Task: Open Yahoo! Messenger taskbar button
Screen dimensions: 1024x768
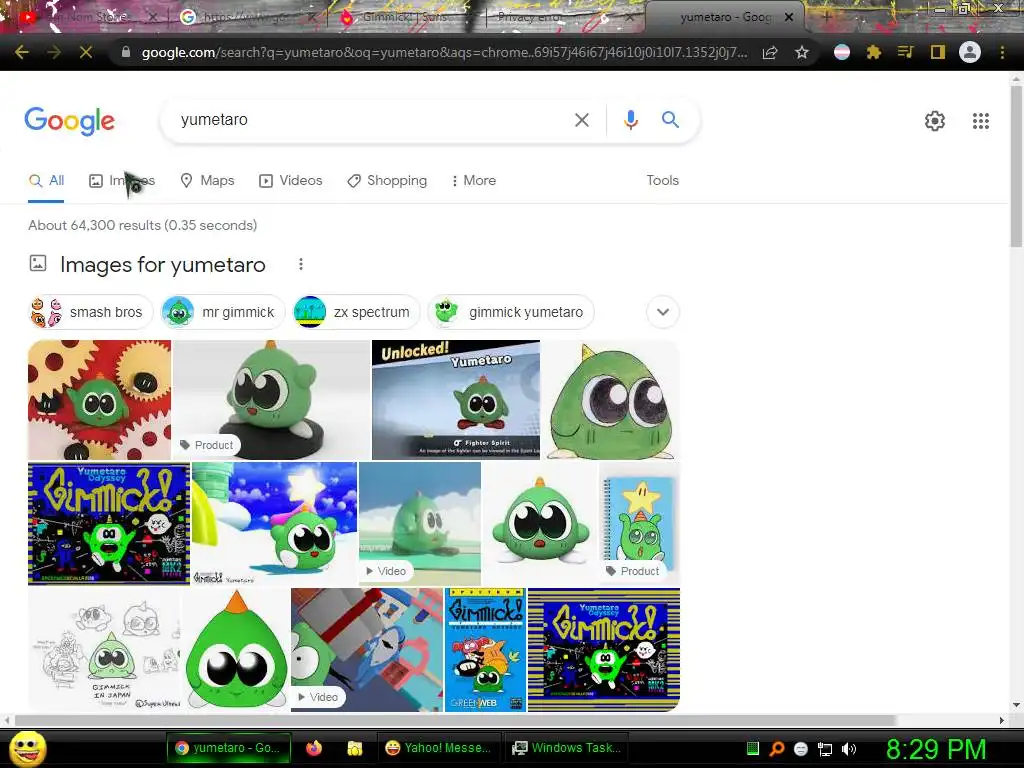Action: click(438, 748)
